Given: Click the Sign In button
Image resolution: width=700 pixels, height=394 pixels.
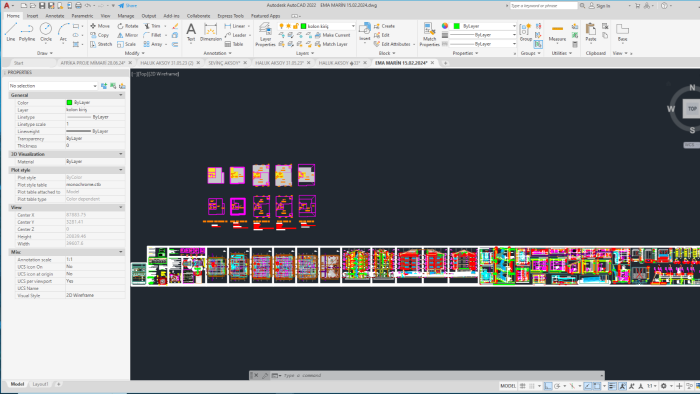Looking at the screenshot, I should point(599,6).
